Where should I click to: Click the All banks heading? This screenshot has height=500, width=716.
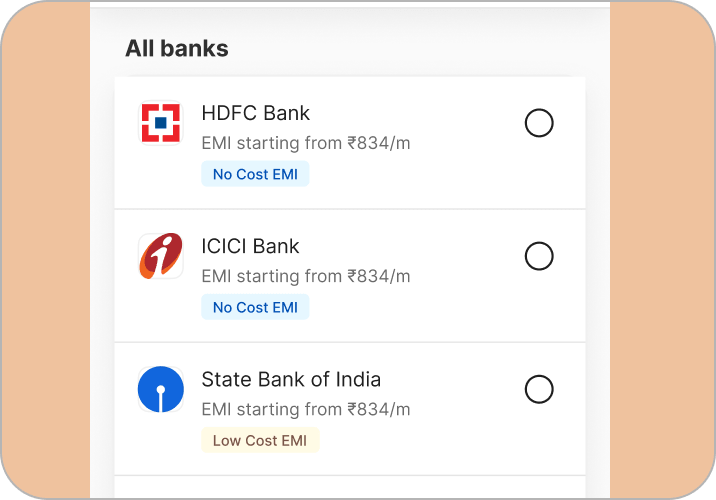click(x=176, y=48)
